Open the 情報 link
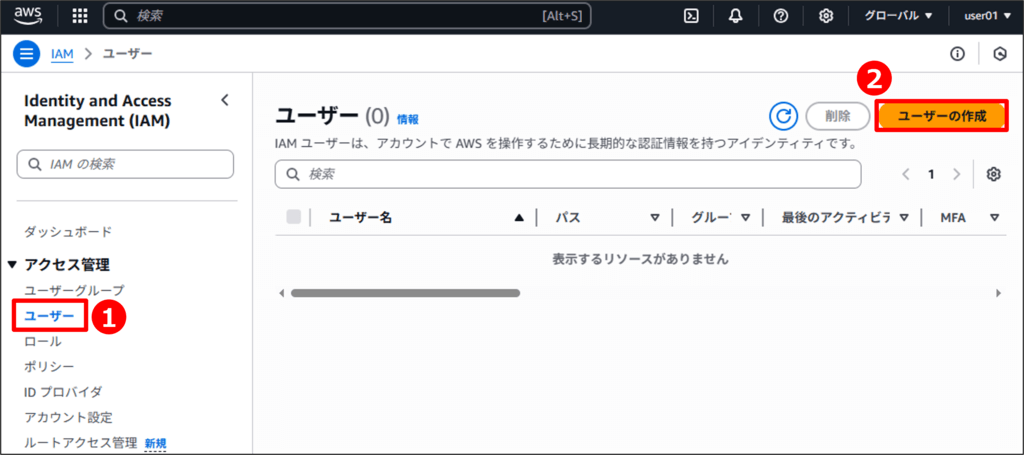The width and height of the screenshot is (1024, 455). pos(408,119)
